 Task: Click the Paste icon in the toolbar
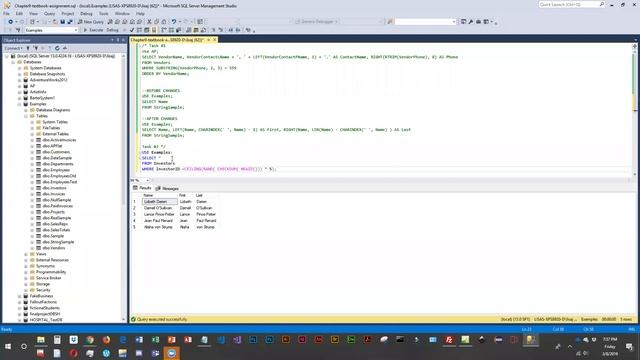[164, 22]
